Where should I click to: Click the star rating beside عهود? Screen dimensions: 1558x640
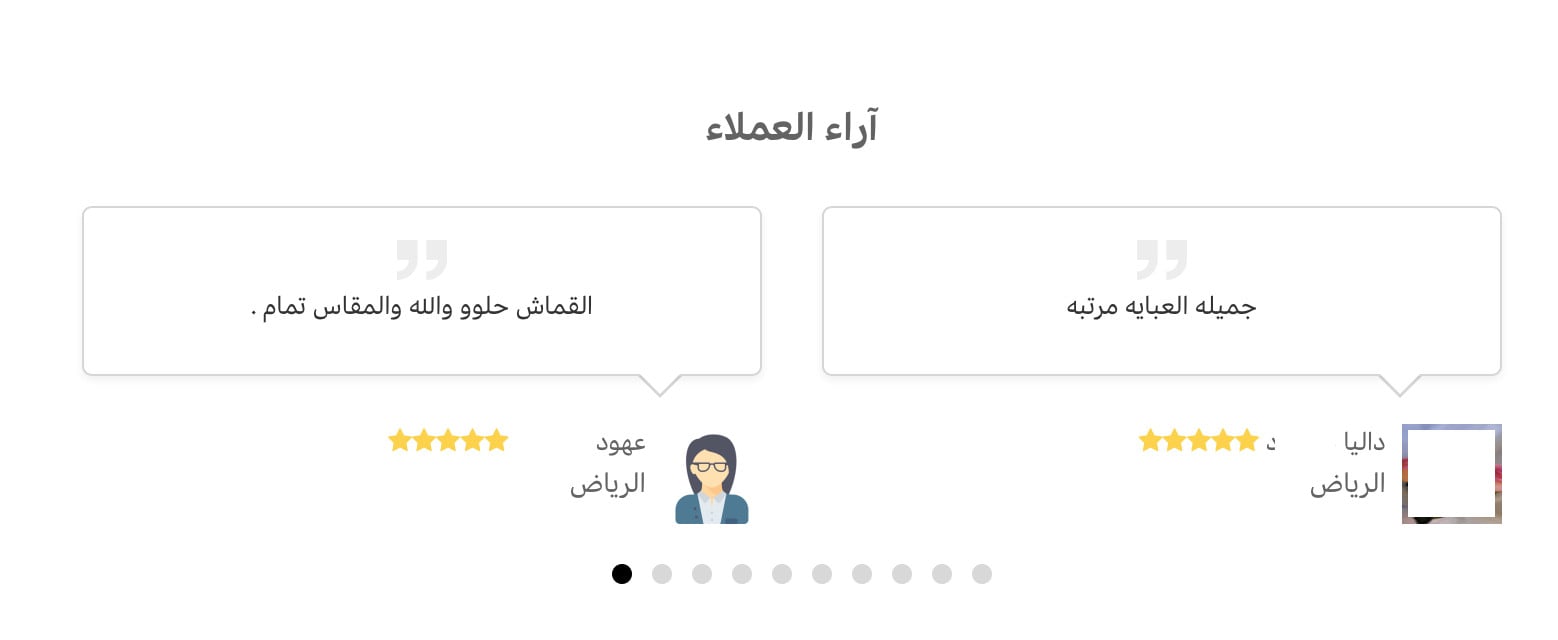point(449,440)
